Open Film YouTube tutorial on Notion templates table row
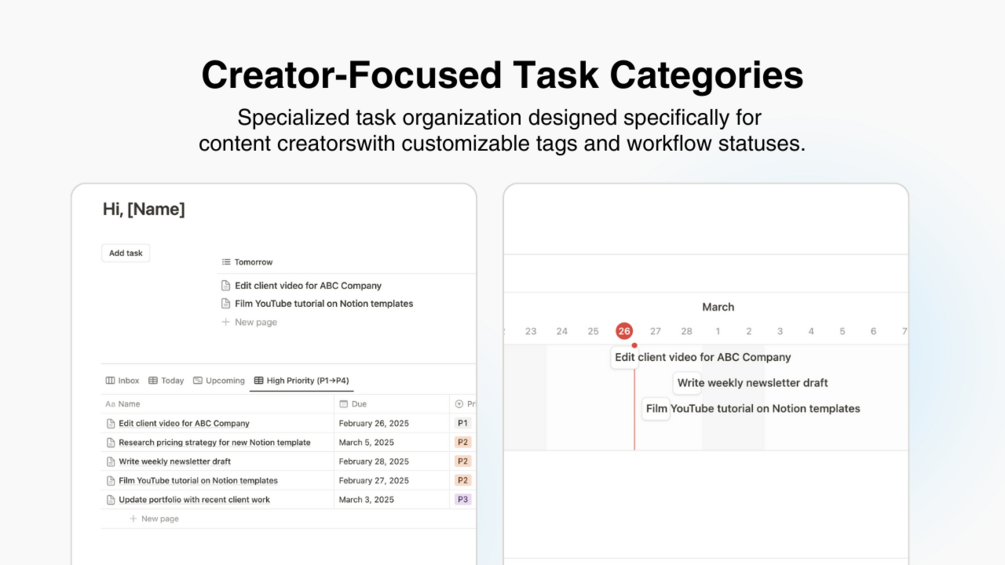This screenshot has width=1005, height=565. tap(198, 480)
